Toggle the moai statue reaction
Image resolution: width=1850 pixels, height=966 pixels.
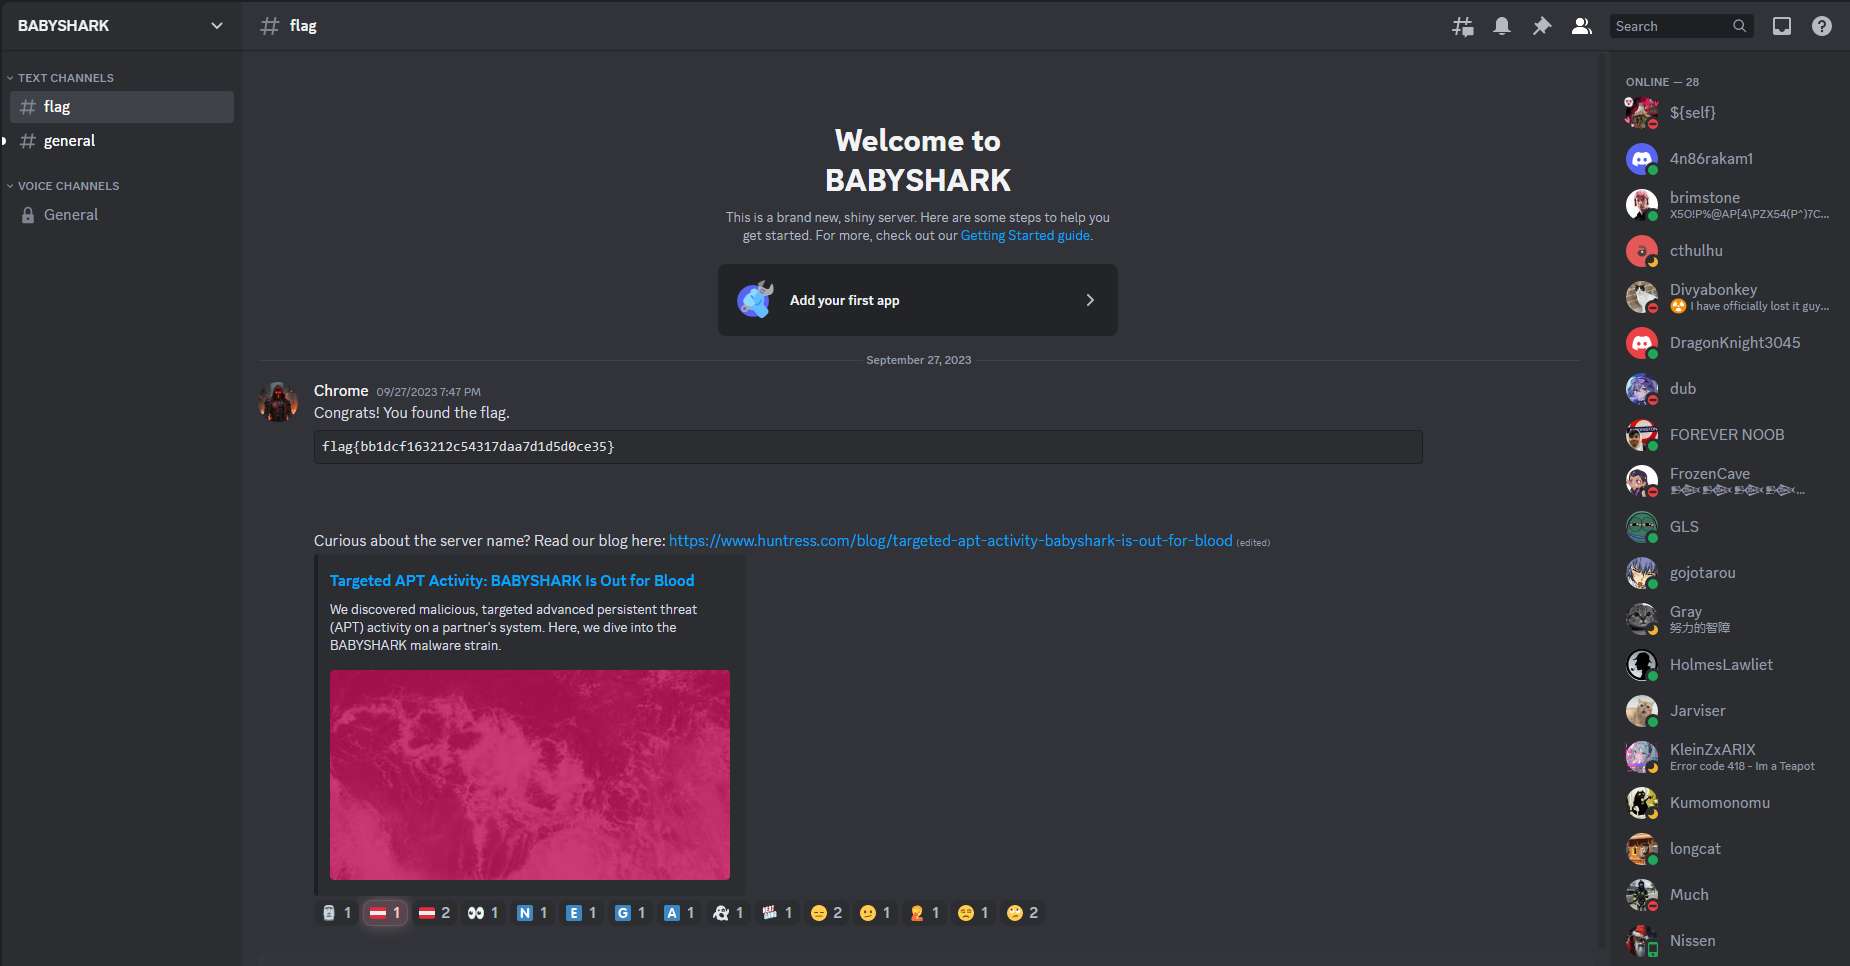click(337, 913)
